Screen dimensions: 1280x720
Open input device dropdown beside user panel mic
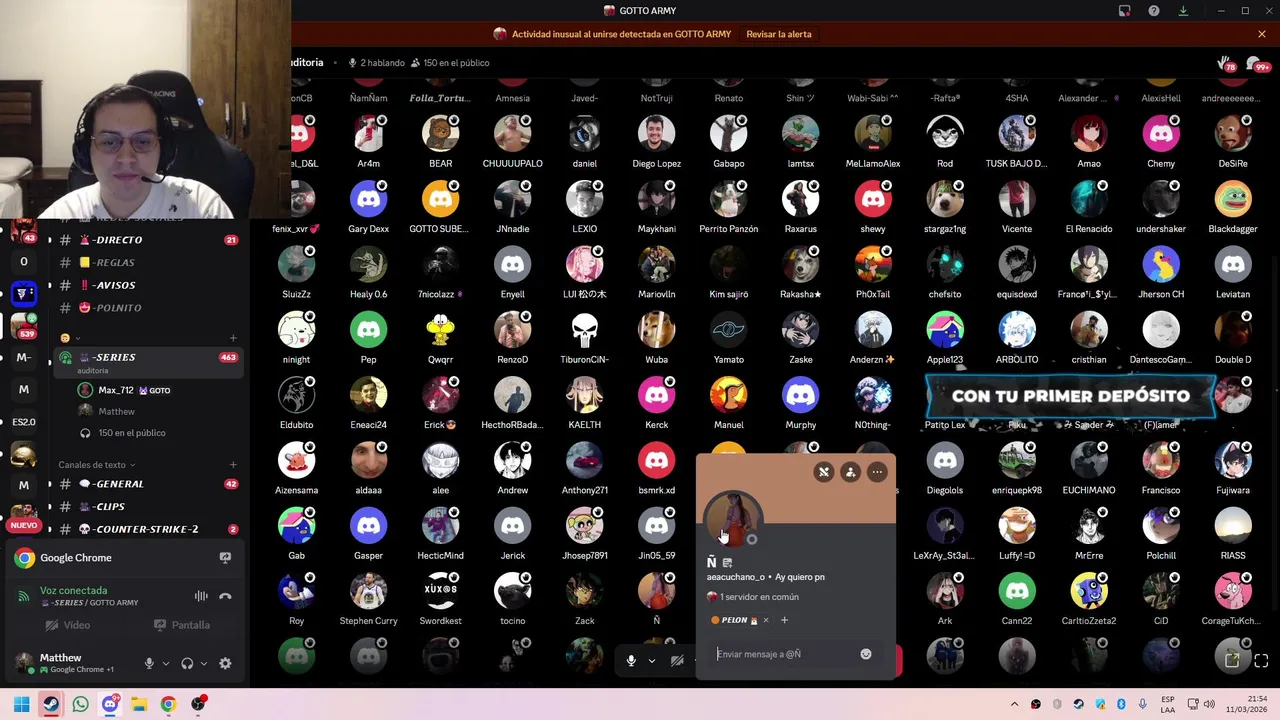(x=164, y=663)
